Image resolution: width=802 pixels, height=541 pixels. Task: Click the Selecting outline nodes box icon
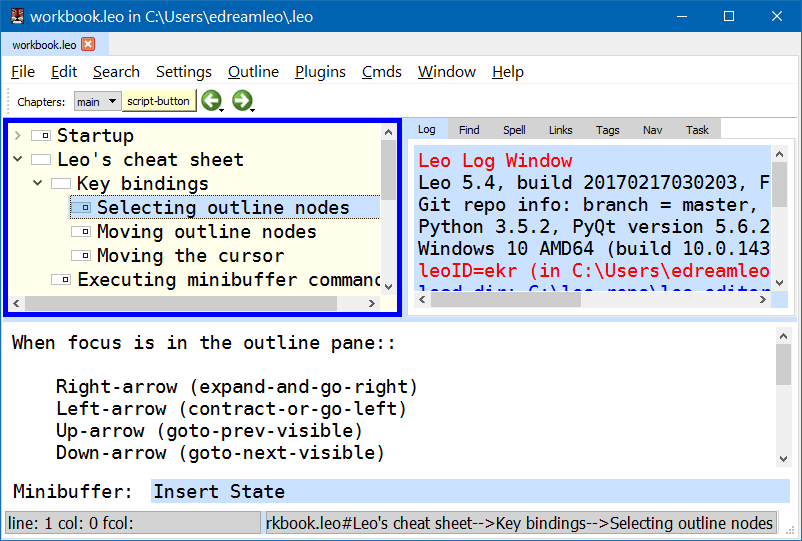click(x=81, y=208)
